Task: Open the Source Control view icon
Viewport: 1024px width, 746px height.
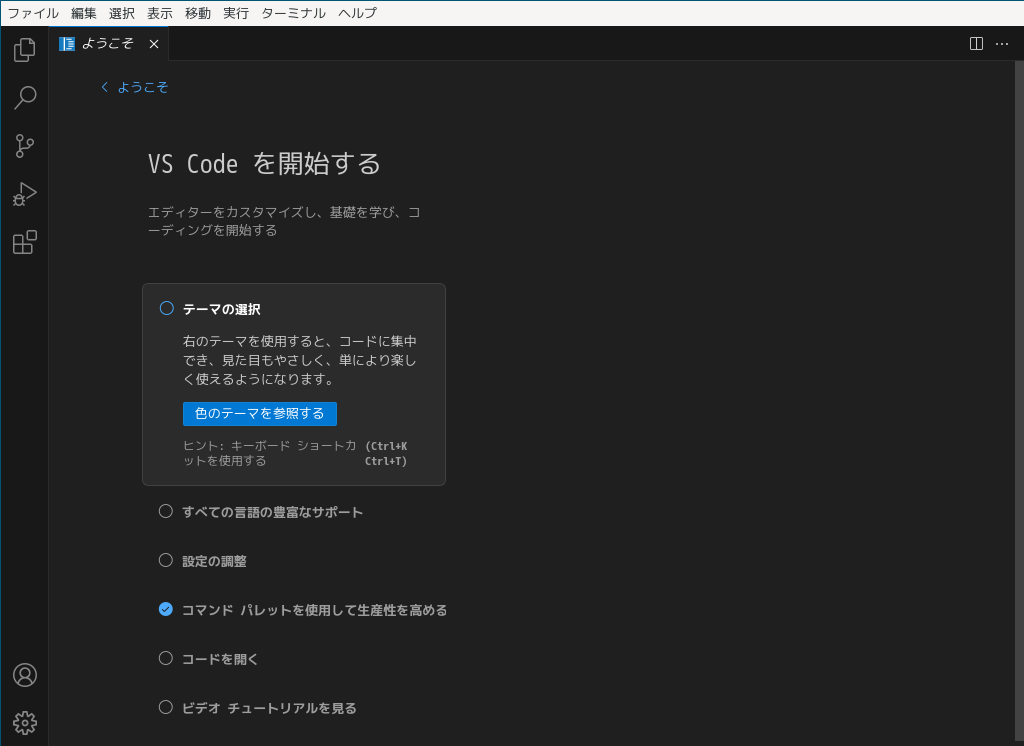Action: tap(25, 146)
